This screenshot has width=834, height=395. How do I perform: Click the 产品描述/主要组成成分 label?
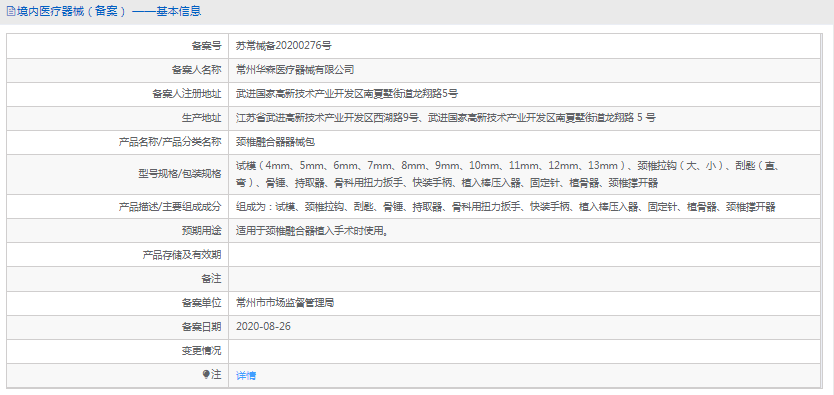[x=169, y=206]
